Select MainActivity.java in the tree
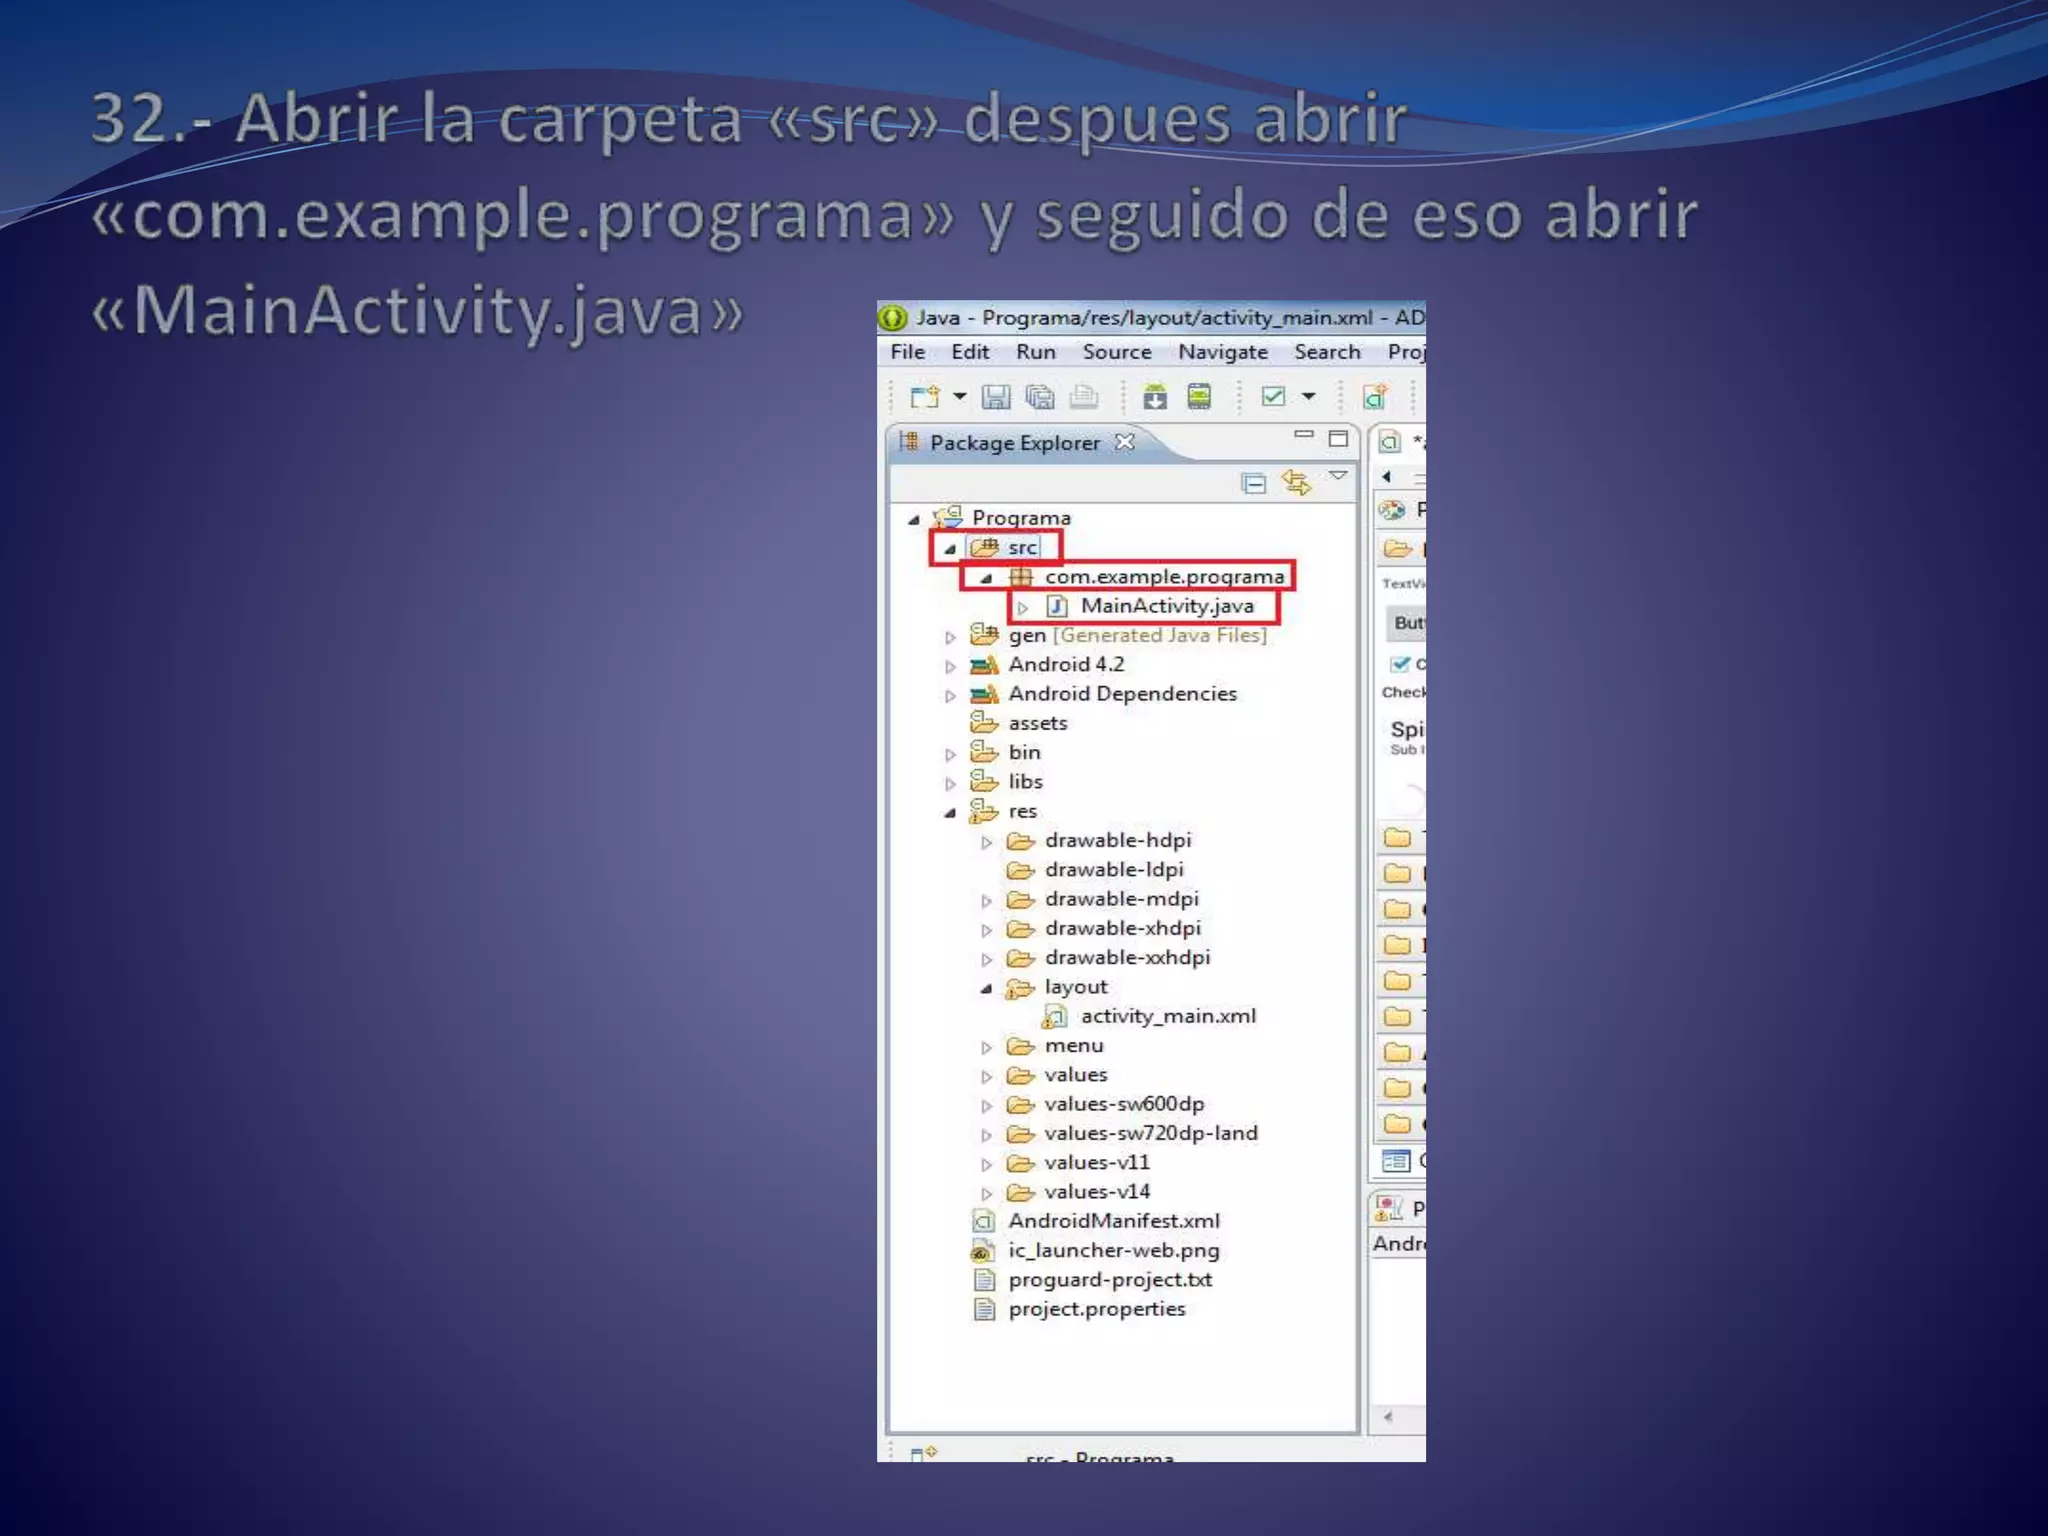Viewport: 2048px width, 1536px height. pyautogui.click(x=1166, y=606)
